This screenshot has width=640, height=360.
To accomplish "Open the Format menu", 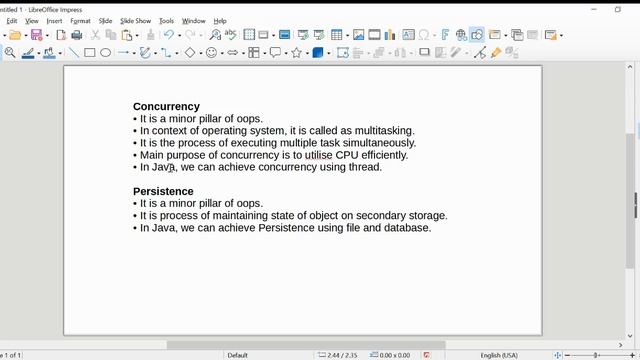I will 80,21.
